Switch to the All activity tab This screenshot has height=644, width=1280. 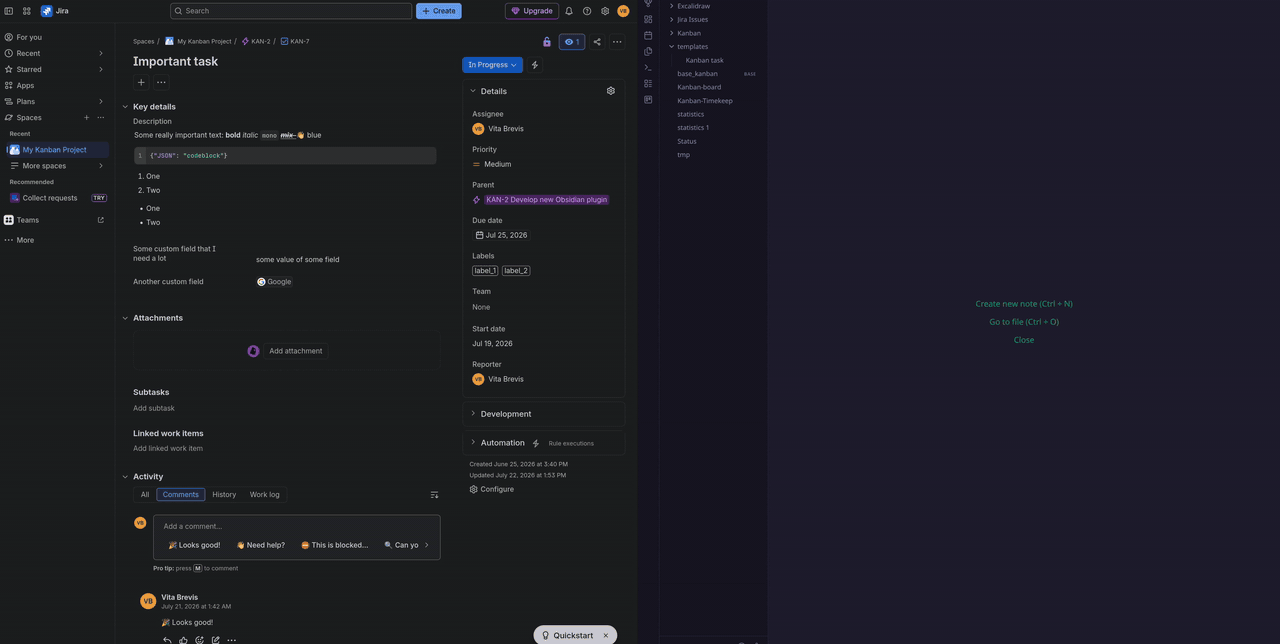pos(145,495)
